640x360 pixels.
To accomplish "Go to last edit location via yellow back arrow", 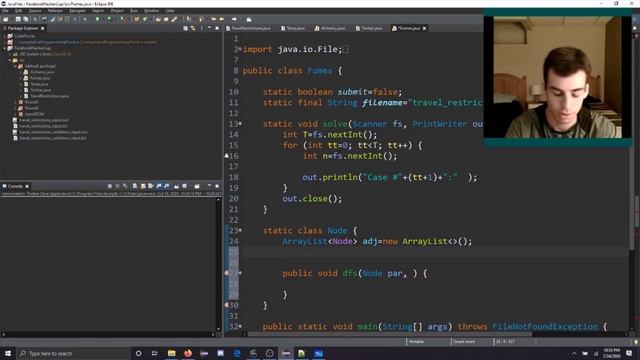I will [213, 19].
